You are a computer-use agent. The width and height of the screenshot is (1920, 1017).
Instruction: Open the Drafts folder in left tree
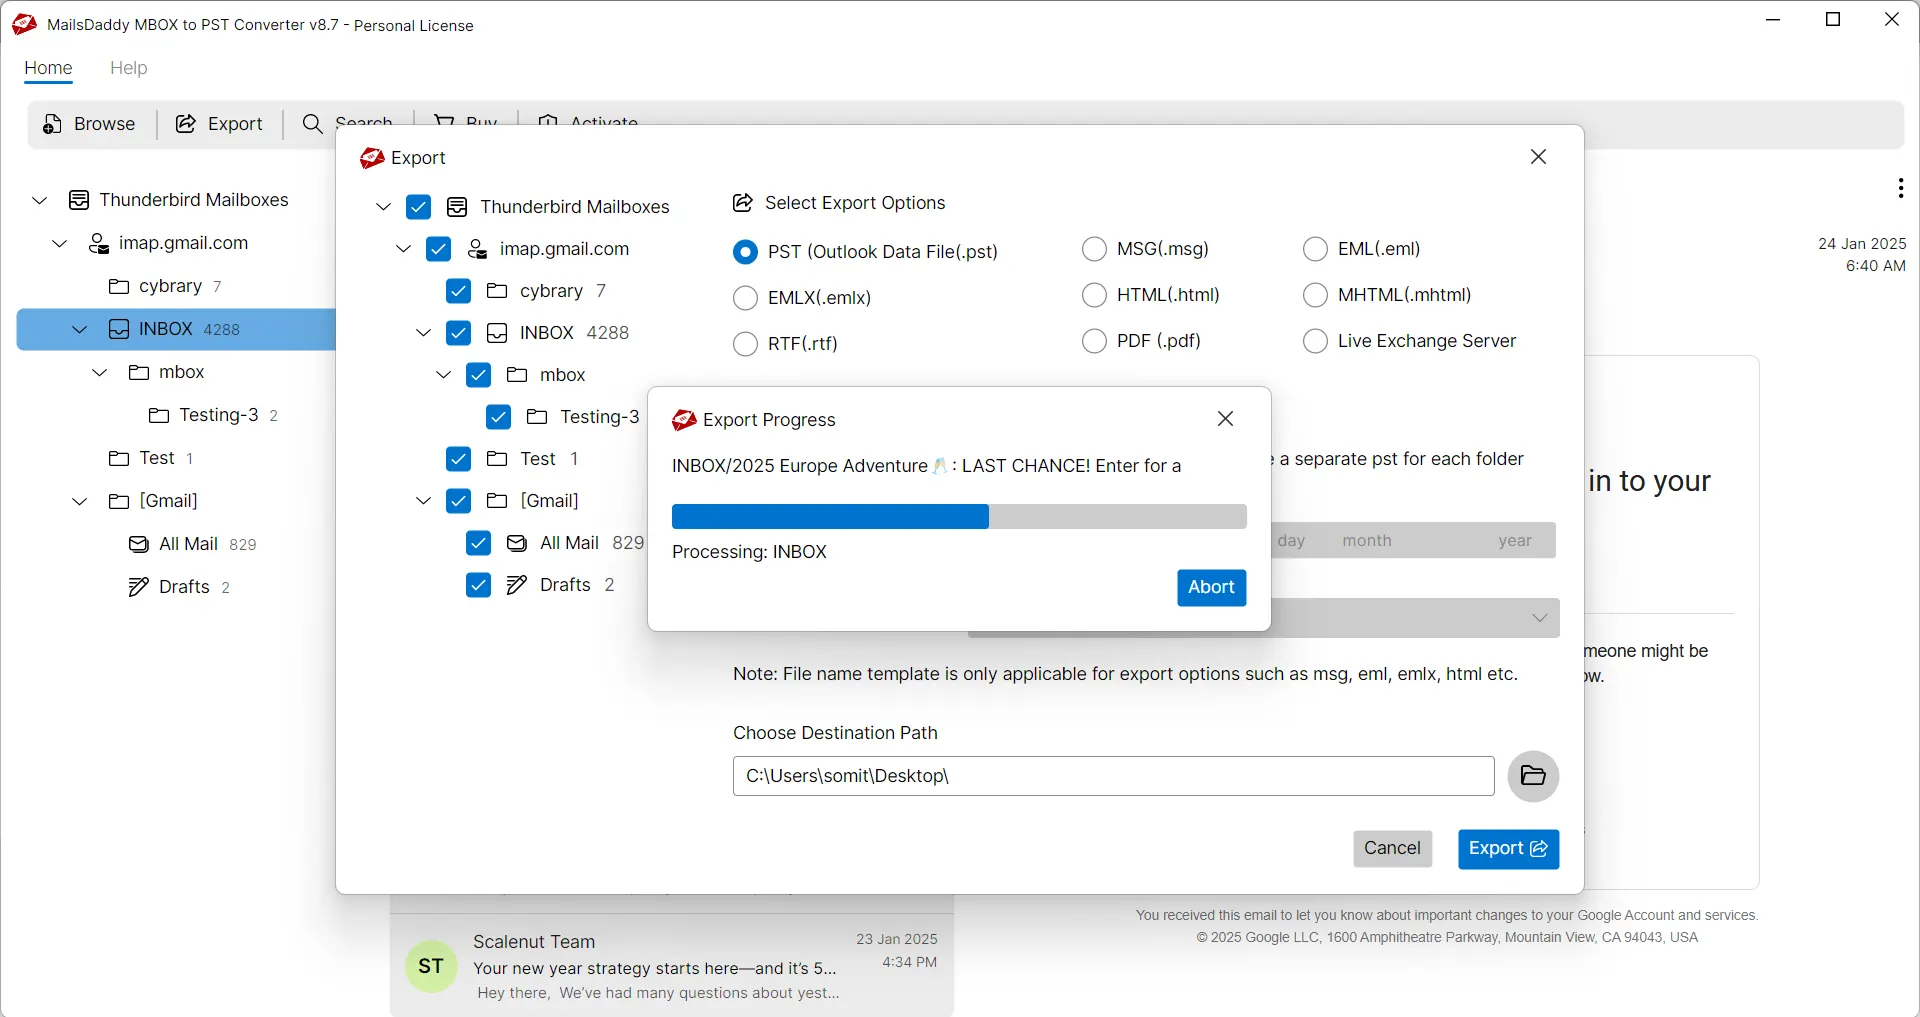coord(184,587)
